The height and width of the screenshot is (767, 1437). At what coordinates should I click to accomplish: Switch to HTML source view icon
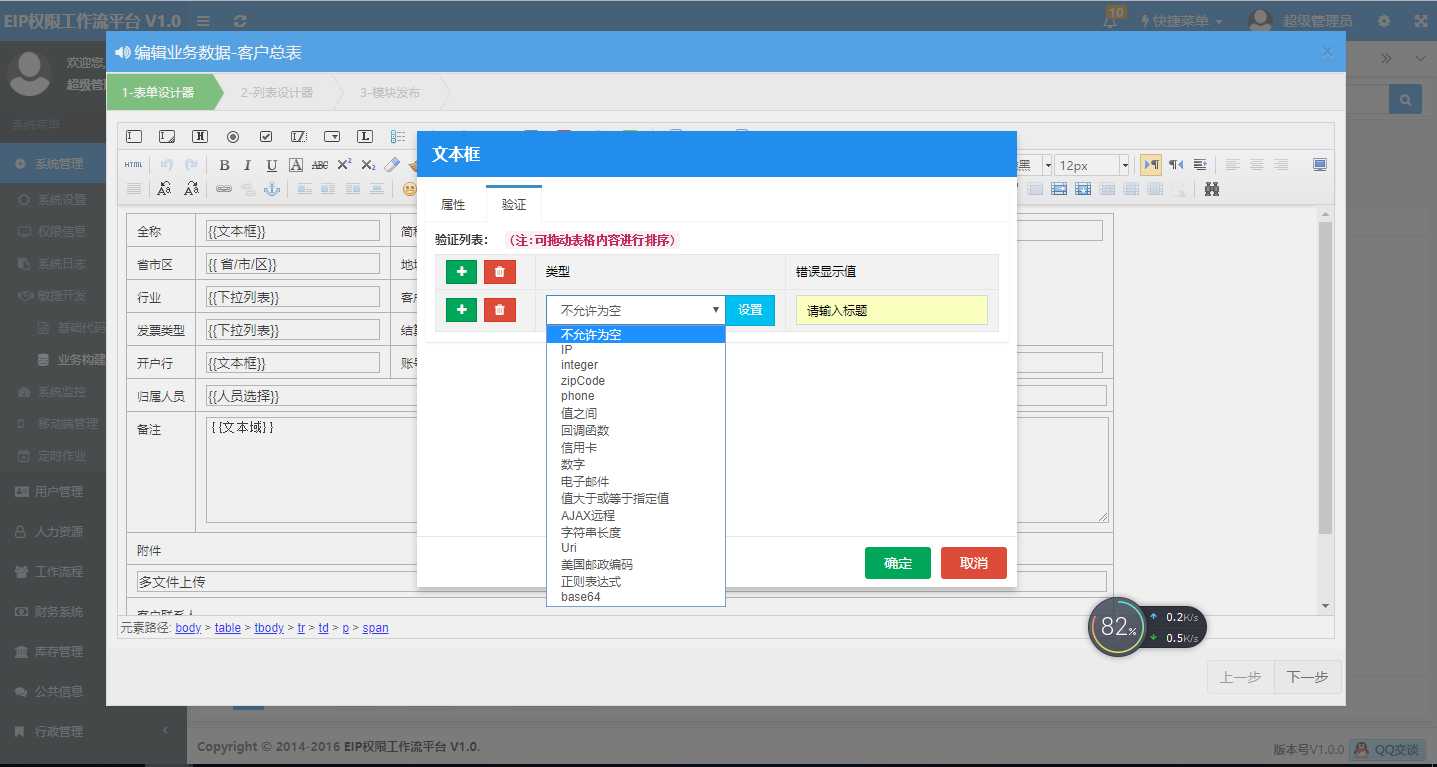click(x=133, y=163)
